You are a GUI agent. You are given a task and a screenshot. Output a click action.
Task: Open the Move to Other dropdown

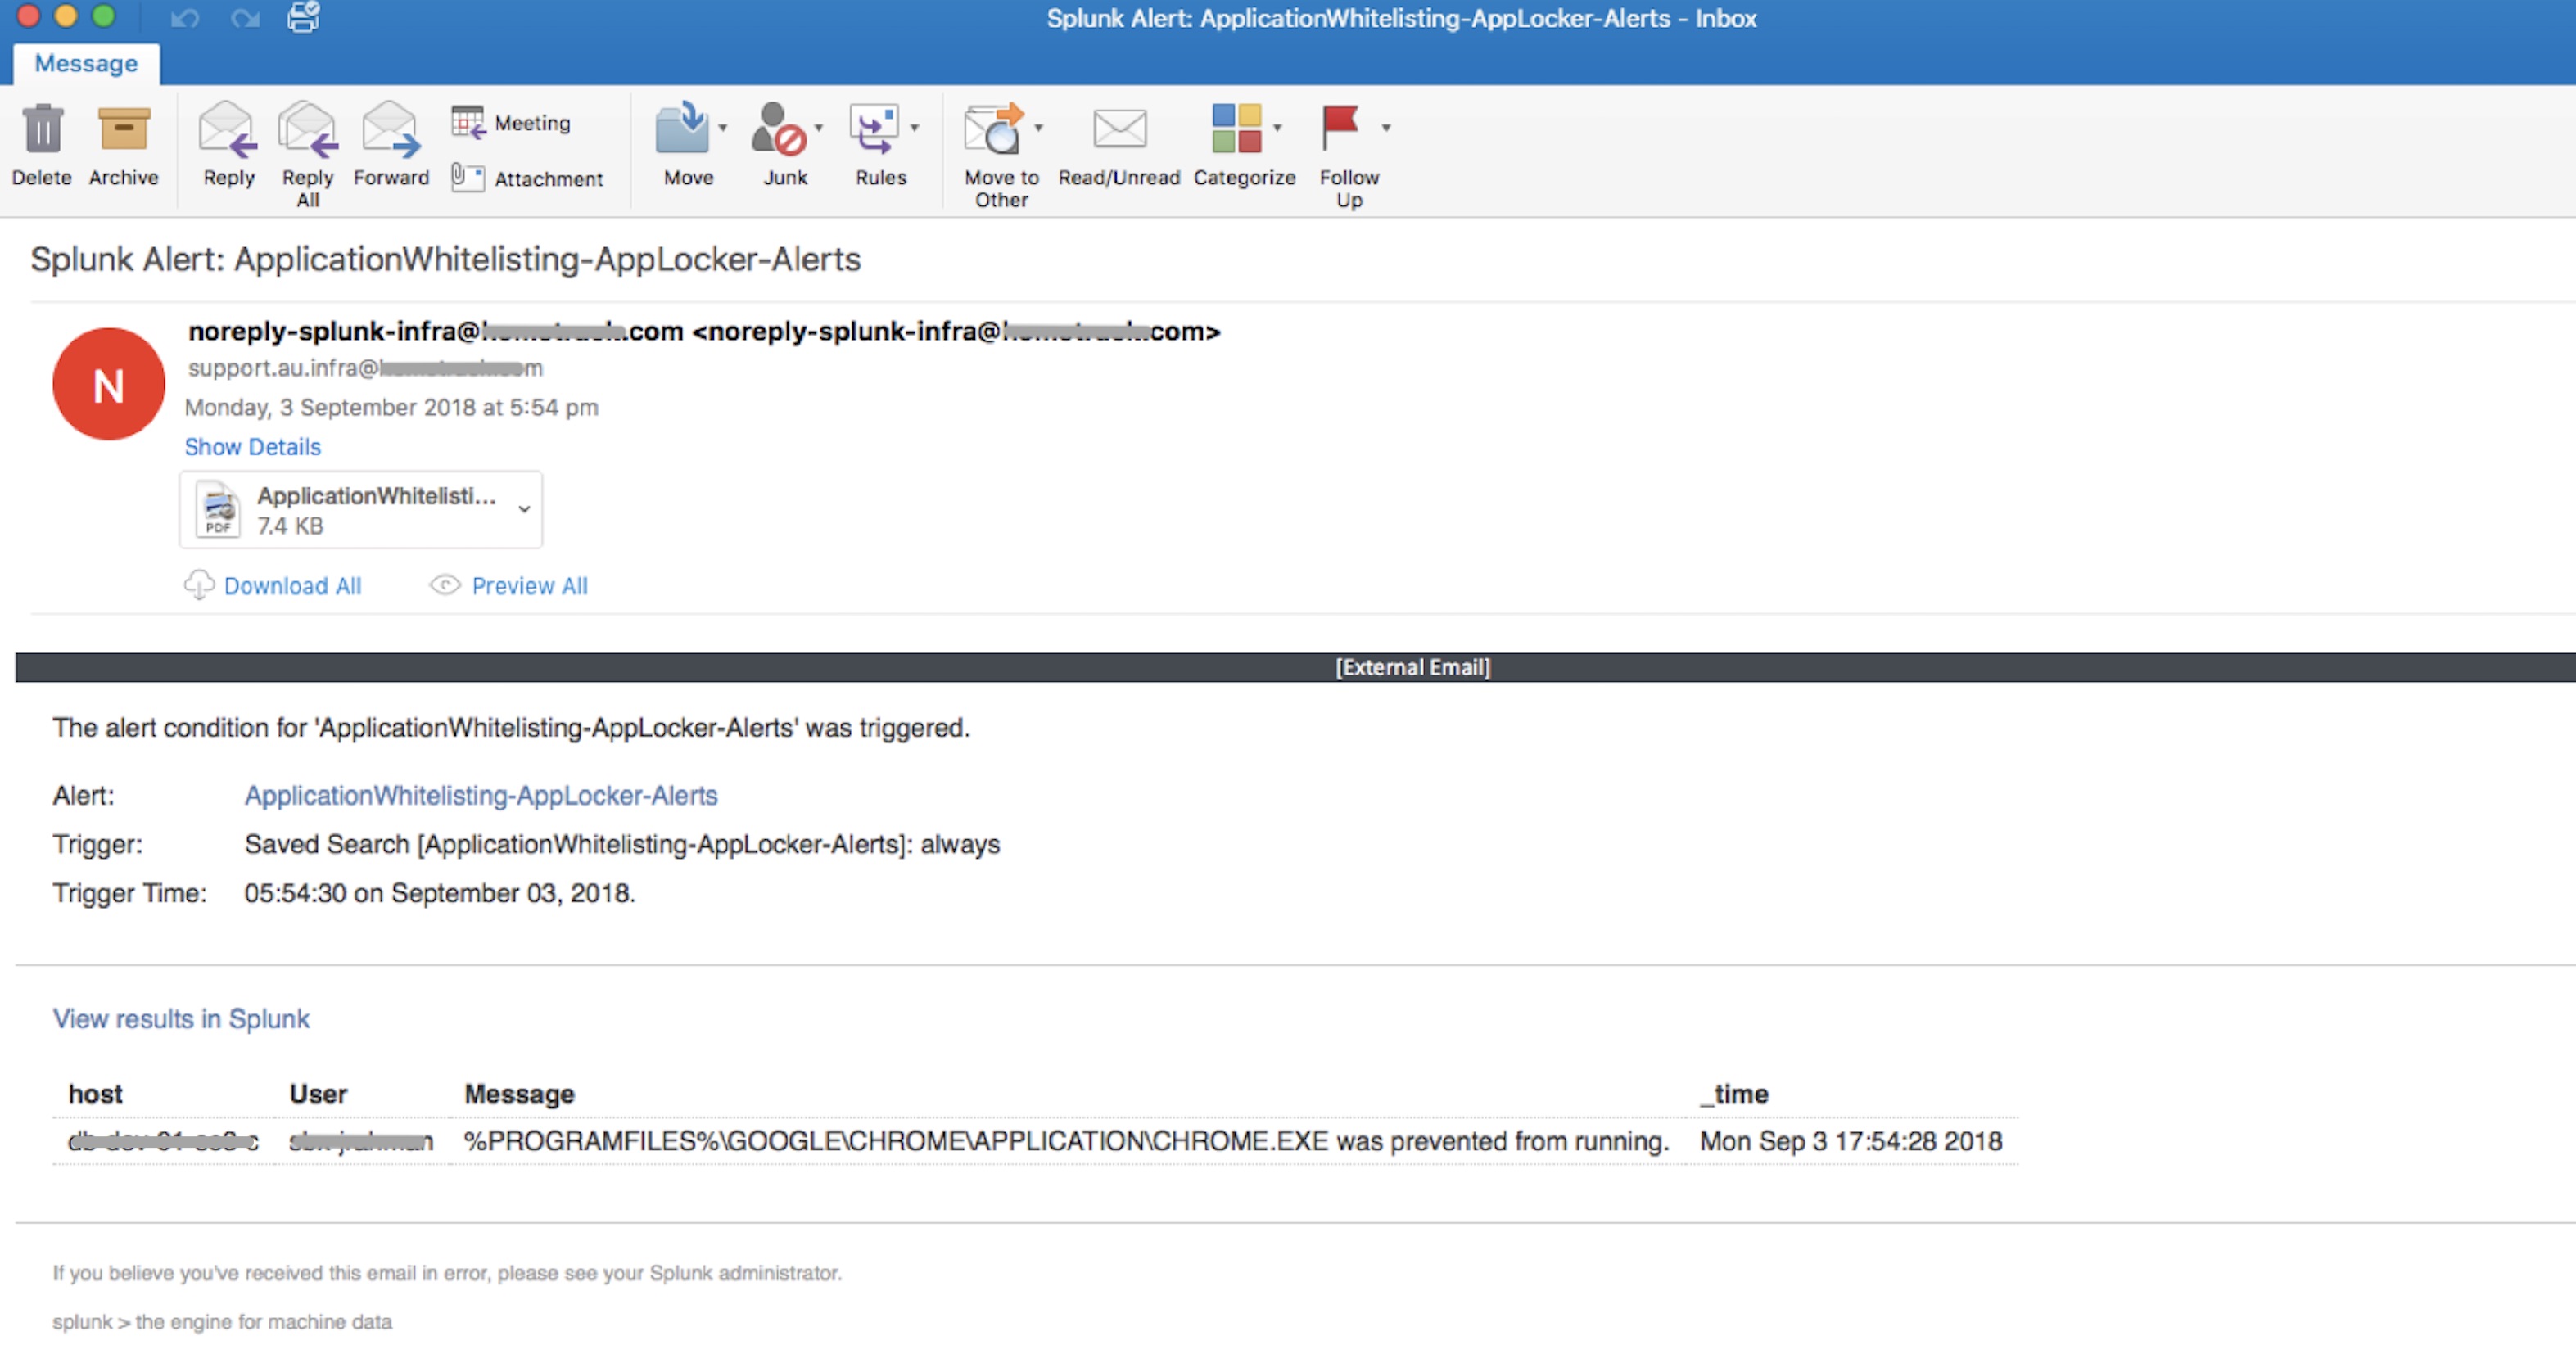[1040, 128]
